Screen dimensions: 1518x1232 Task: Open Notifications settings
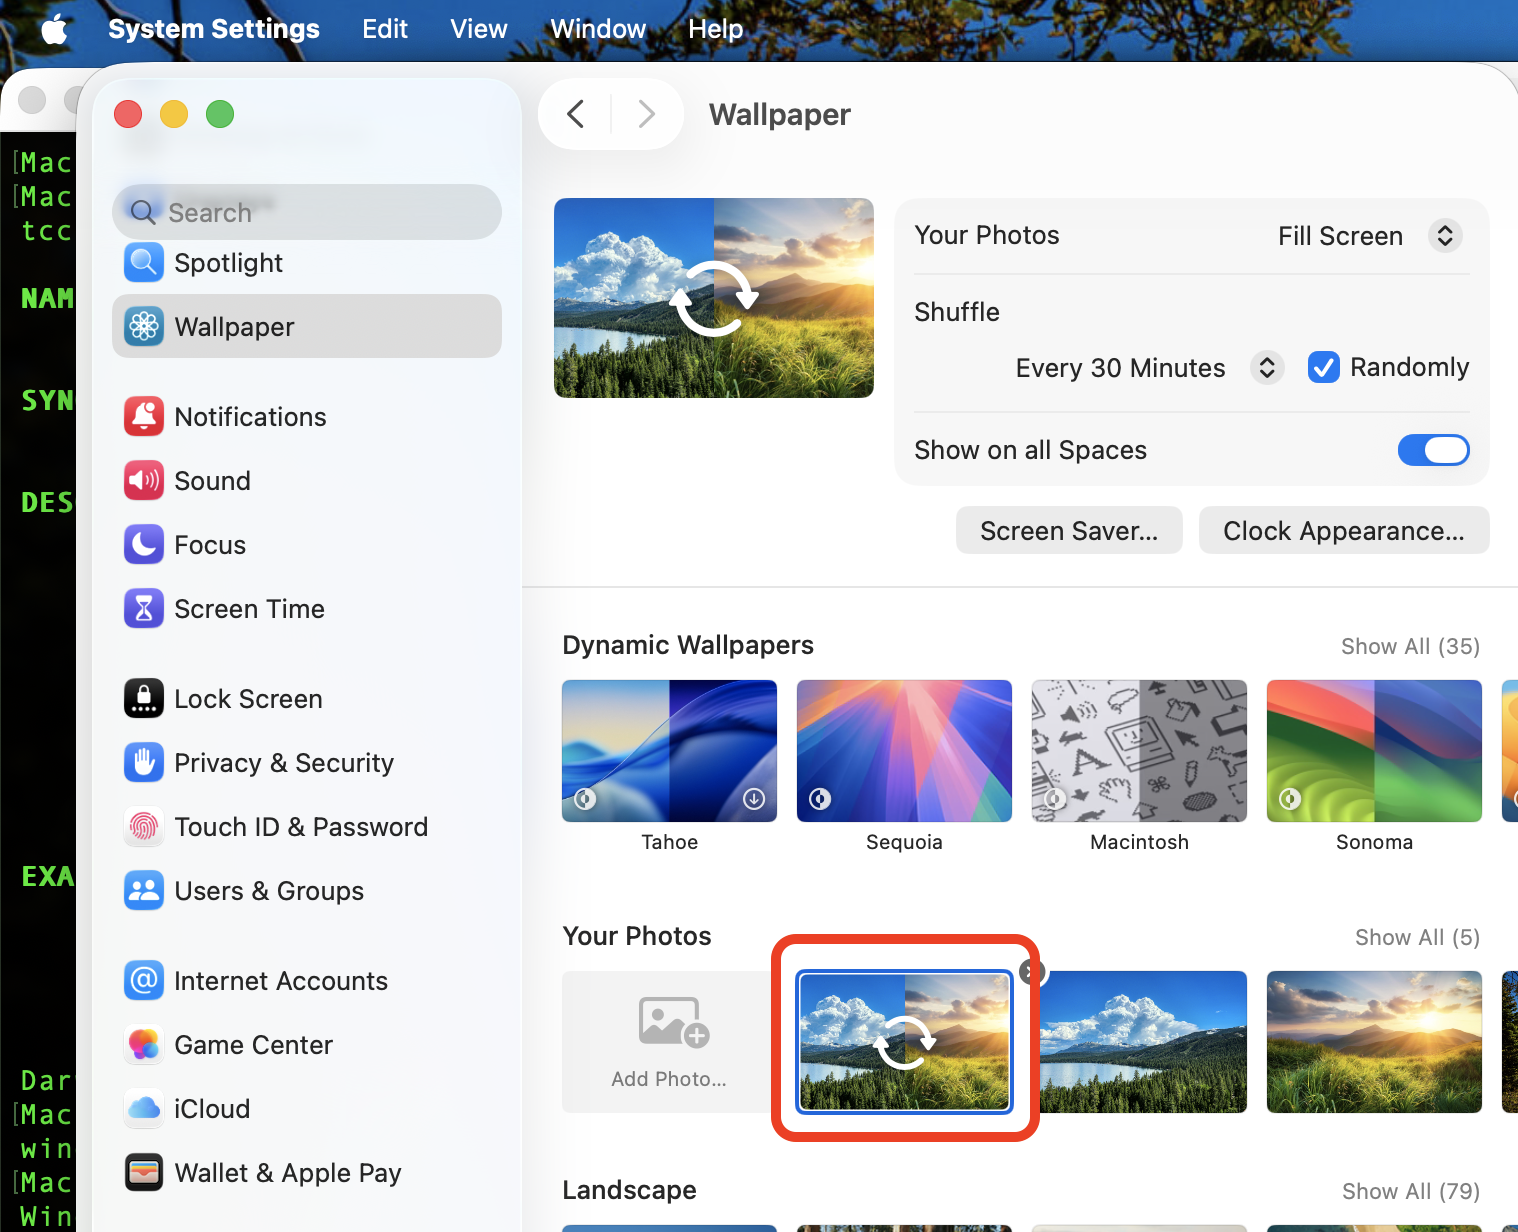tap(306, 417)
